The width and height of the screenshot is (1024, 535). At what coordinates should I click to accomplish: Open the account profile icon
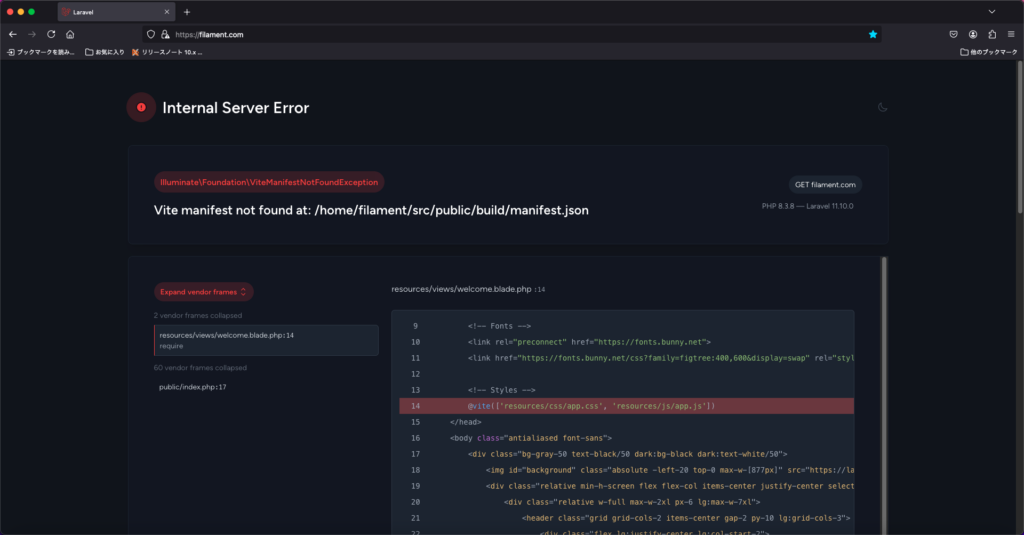(x=973, y=35)
